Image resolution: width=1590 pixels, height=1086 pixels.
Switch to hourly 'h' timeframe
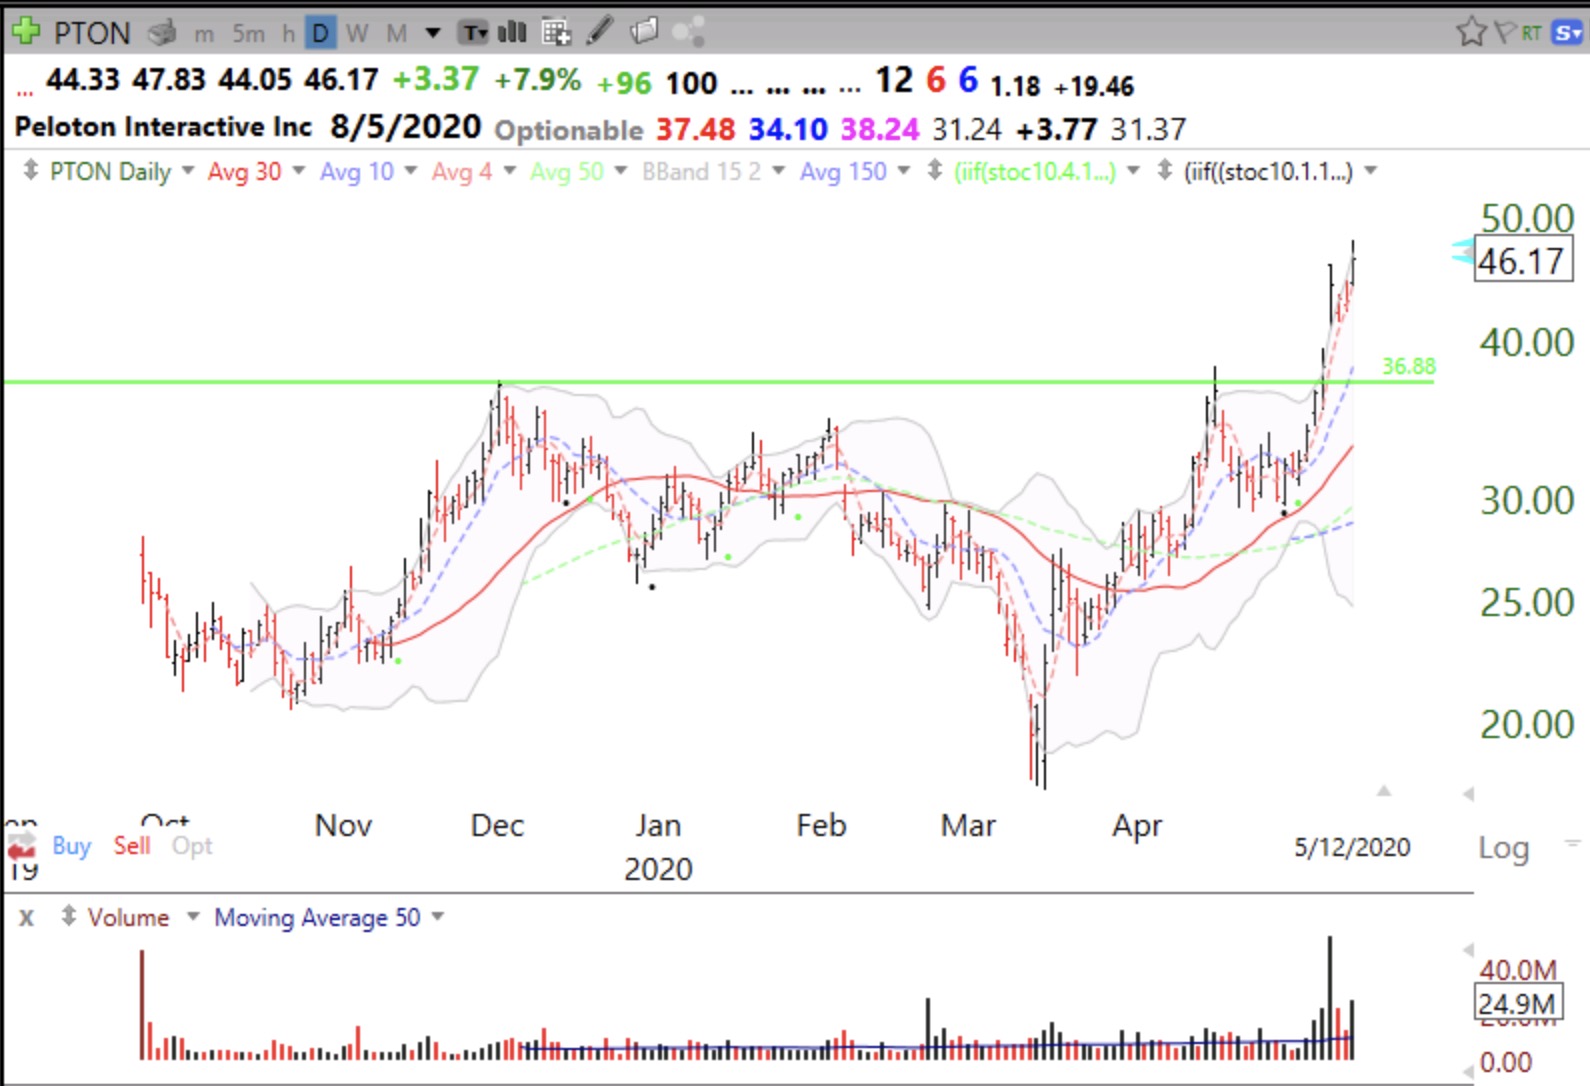tap(288, 34)
